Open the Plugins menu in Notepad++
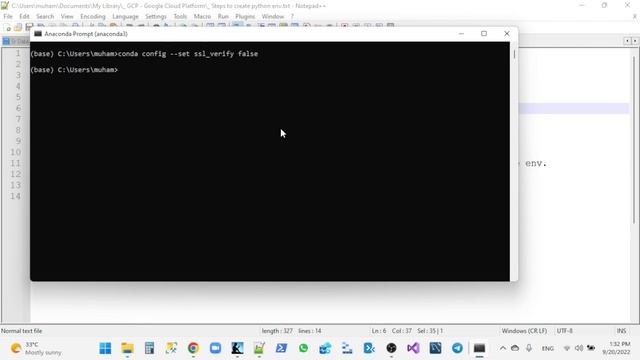 [x=245, y=16]
